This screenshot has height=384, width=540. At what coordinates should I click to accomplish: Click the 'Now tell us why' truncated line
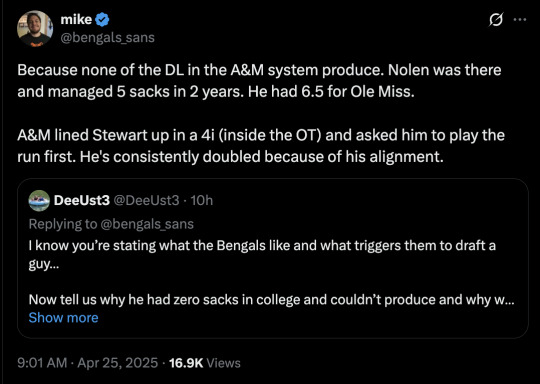point(271,300)
